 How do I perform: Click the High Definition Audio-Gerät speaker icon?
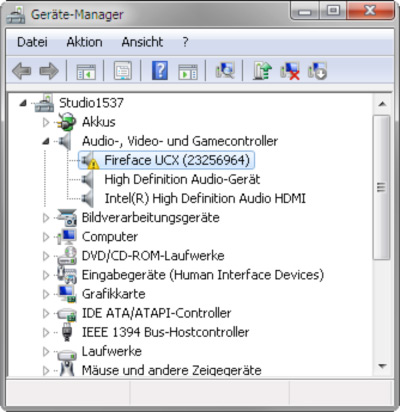87,179
